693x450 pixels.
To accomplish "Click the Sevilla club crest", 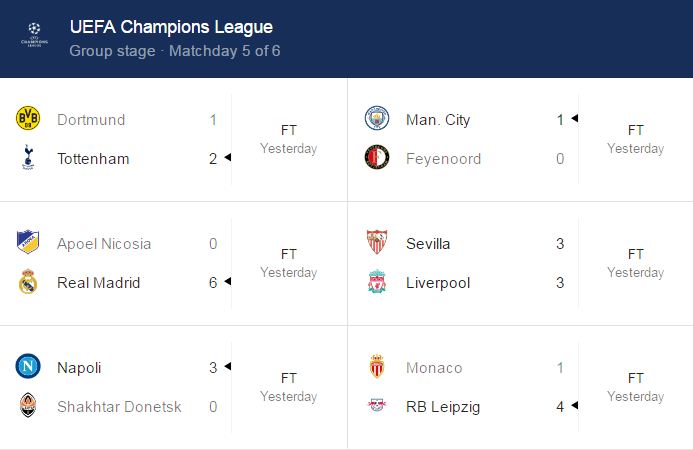I will click(376, 243).
